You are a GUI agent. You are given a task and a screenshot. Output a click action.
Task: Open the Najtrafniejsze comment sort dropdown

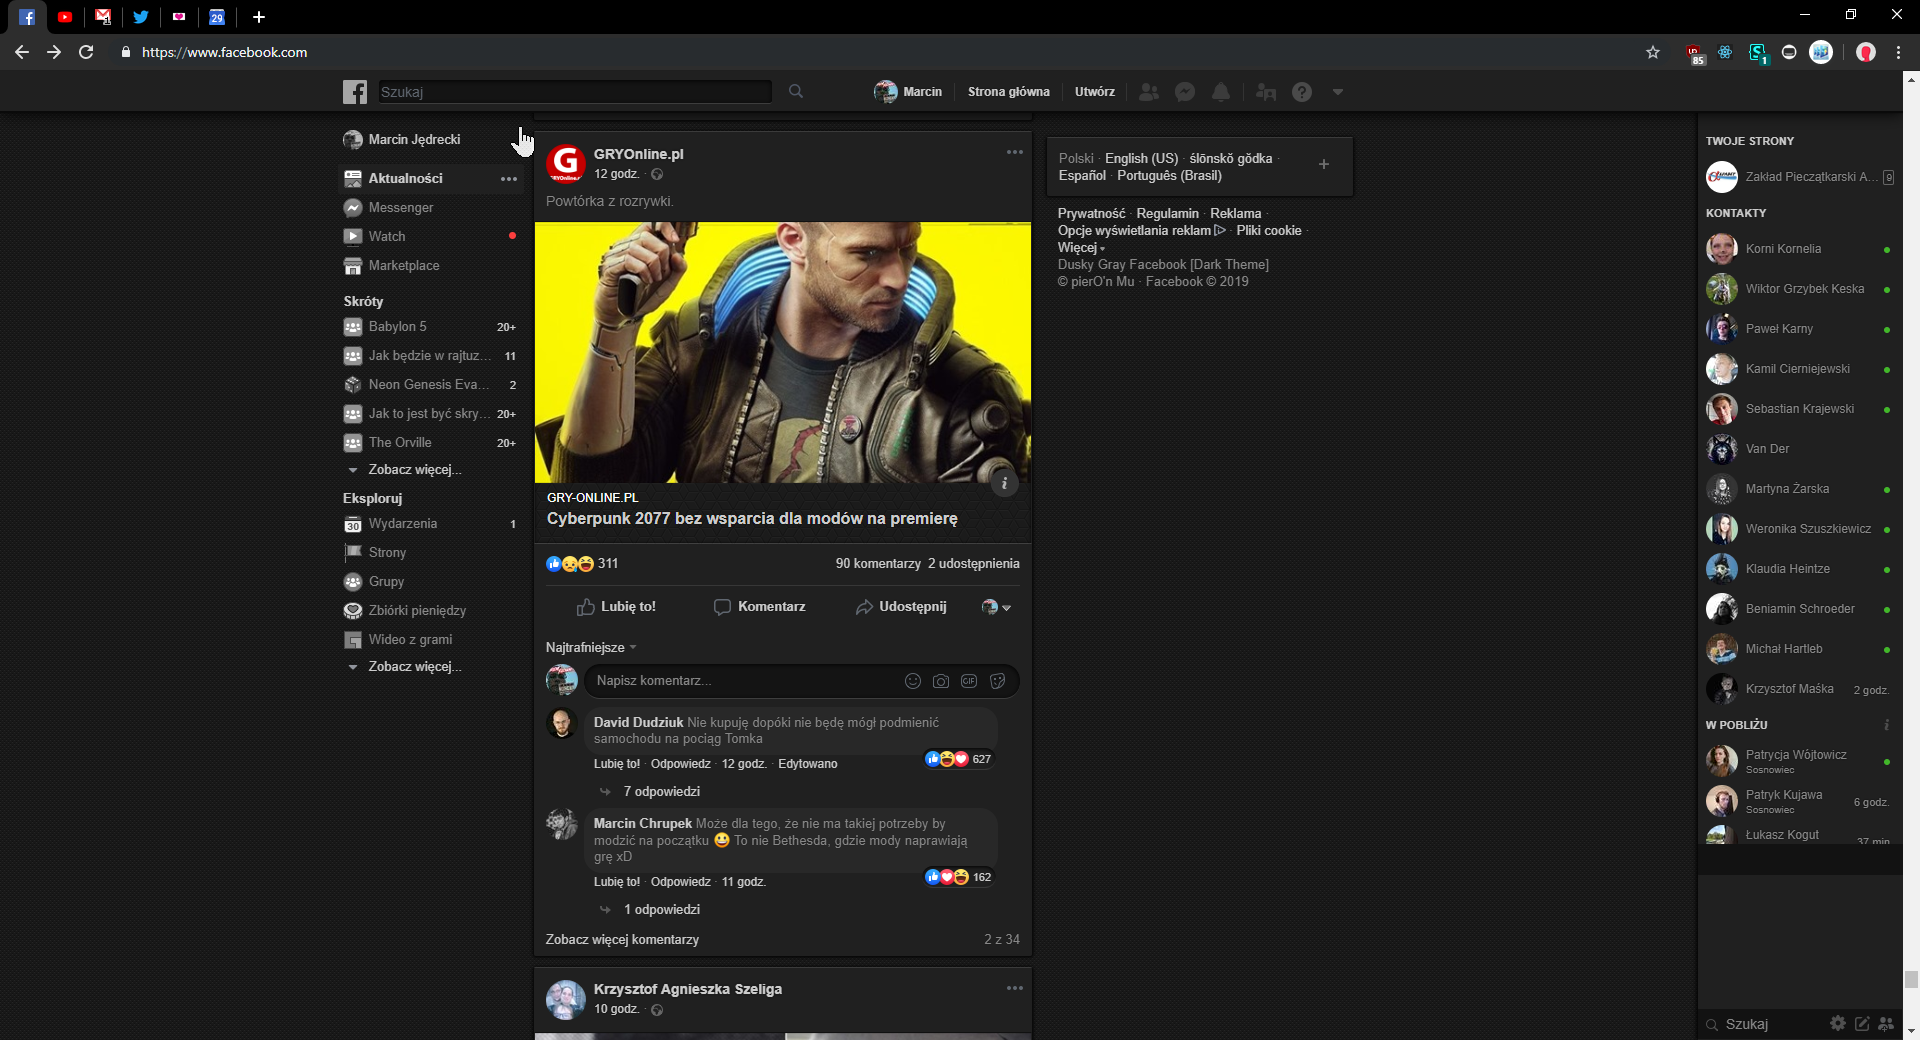point(591,648)
